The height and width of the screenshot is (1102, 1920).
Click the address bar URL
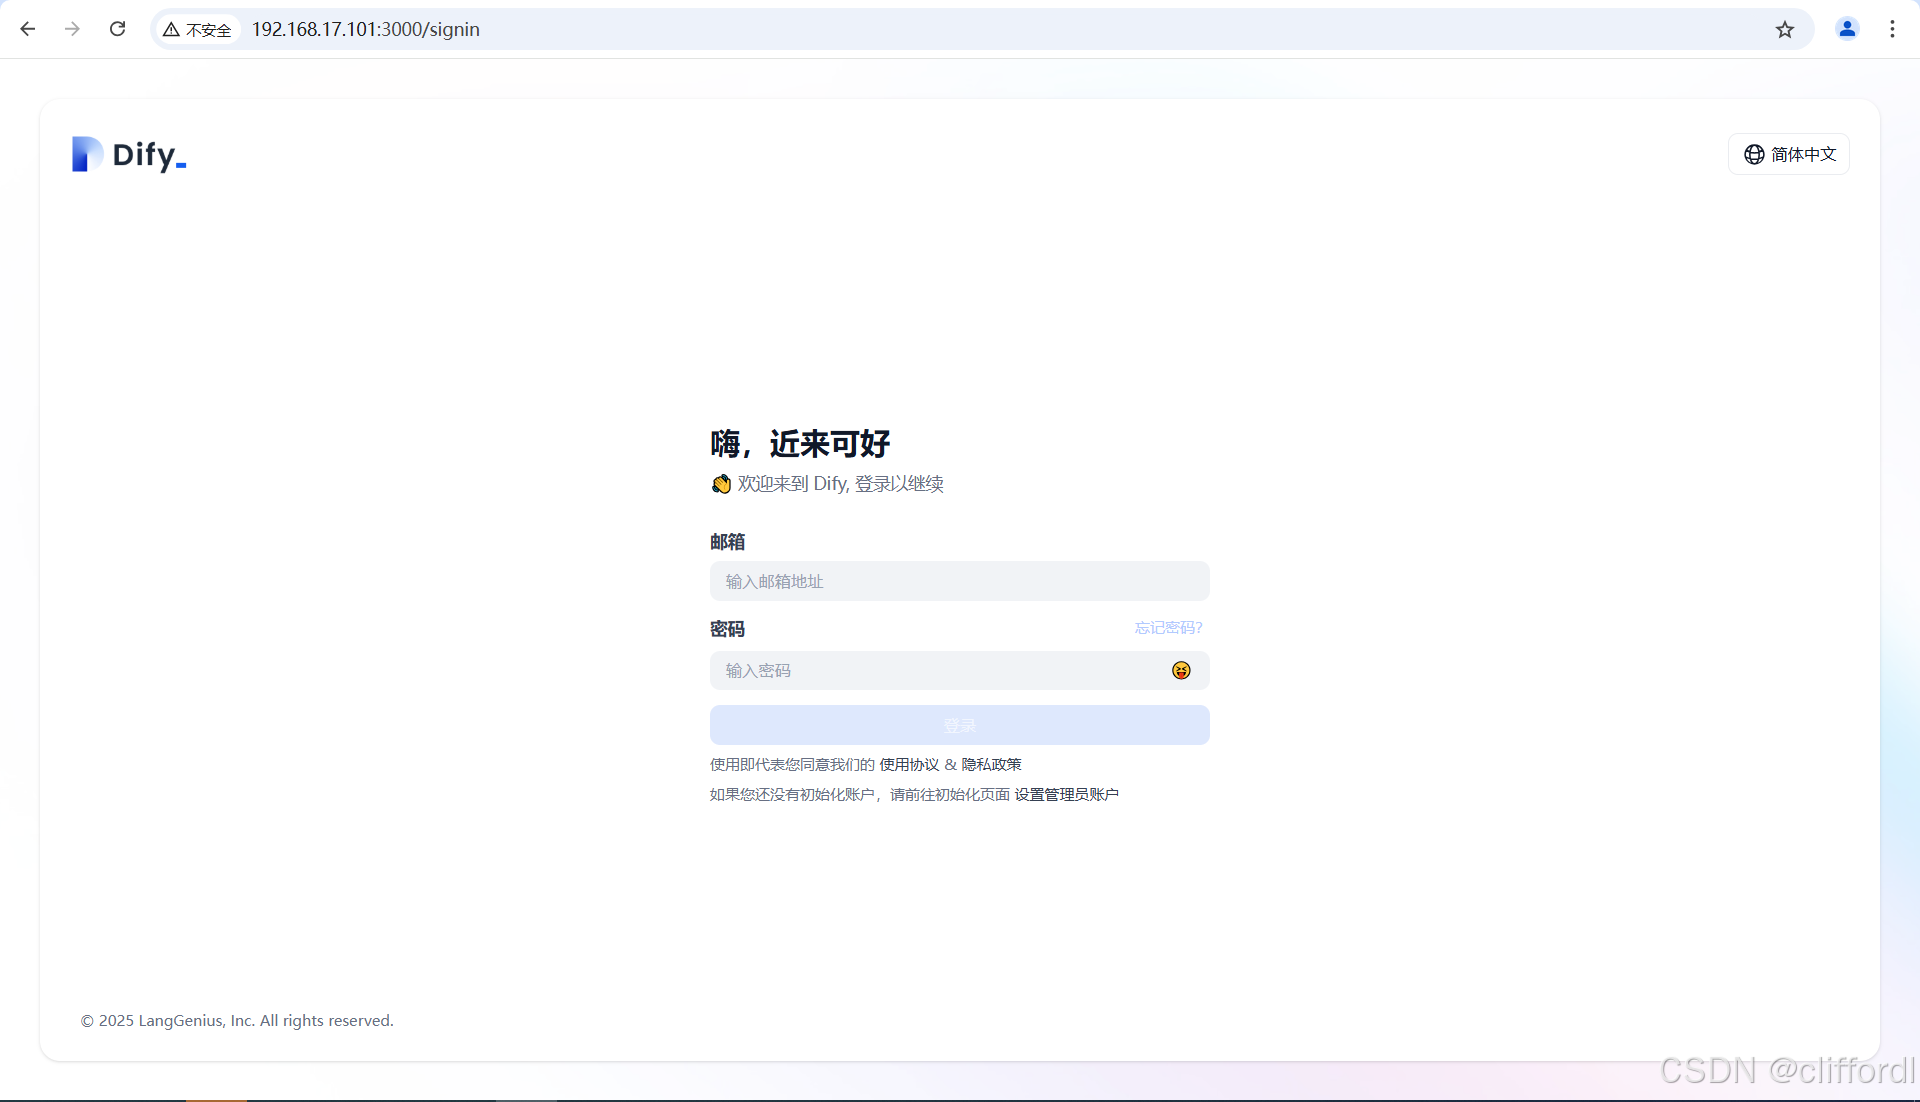[365, 29]
